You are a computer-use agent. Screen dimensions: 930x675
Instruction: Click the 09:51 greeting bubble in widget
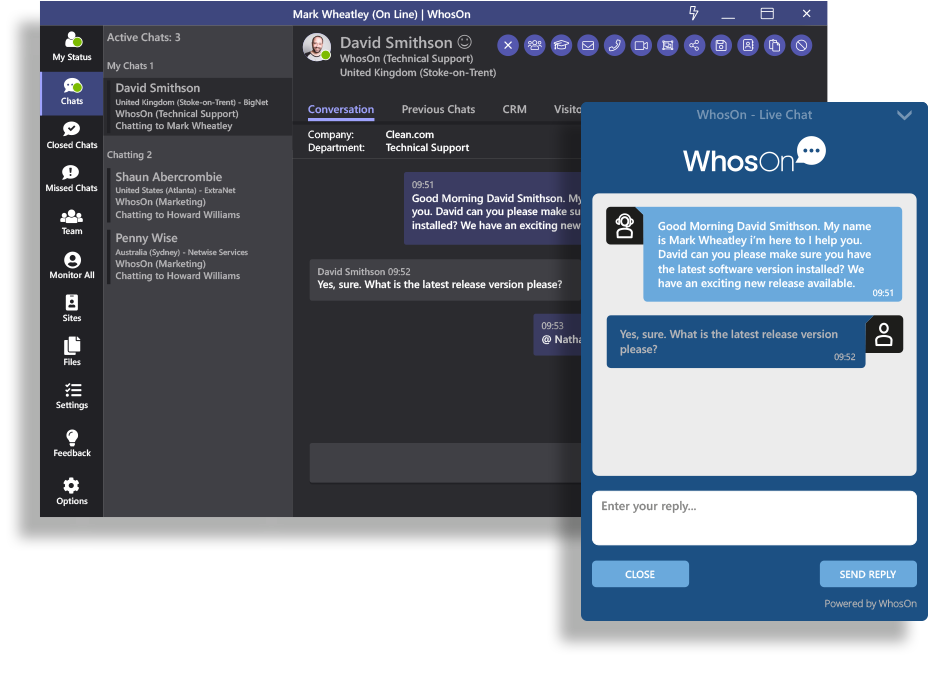pyautogui.click(x=772, y=254)
